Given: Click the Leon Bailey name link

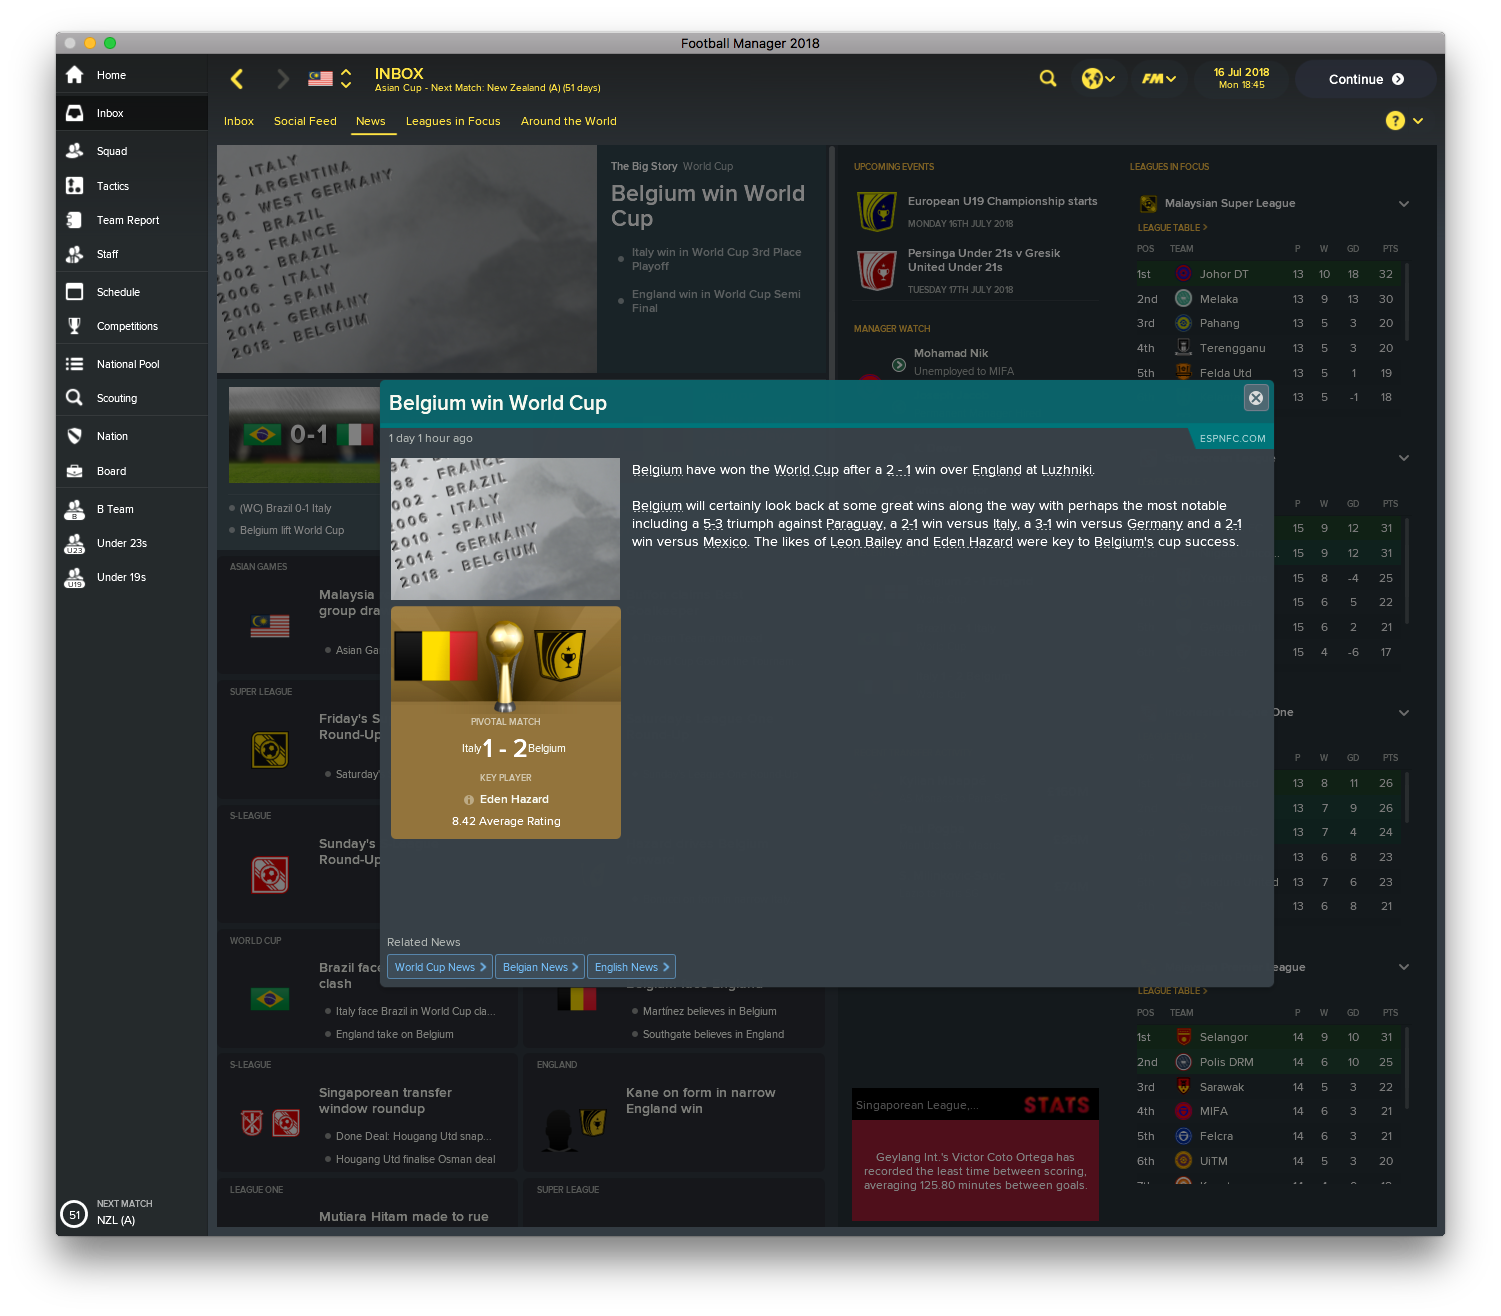Looking at the screenshot, I should point(866,542).
